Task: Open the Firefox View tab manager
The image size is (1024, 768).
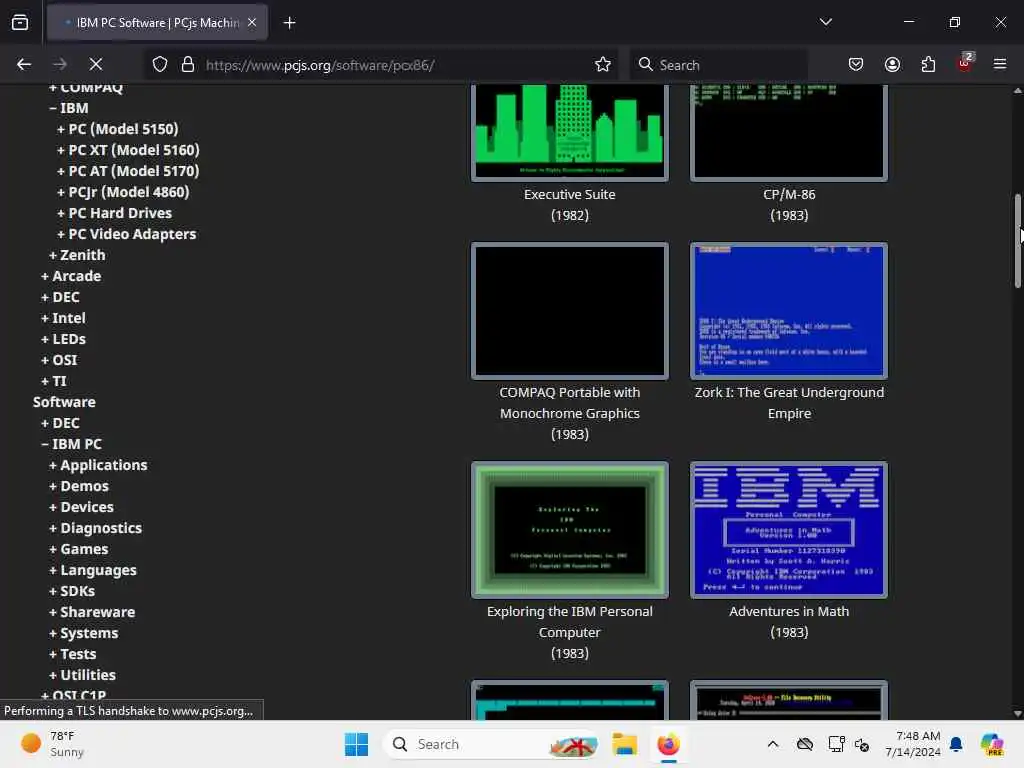Action: pyautogui.click(x=20, y=22)
